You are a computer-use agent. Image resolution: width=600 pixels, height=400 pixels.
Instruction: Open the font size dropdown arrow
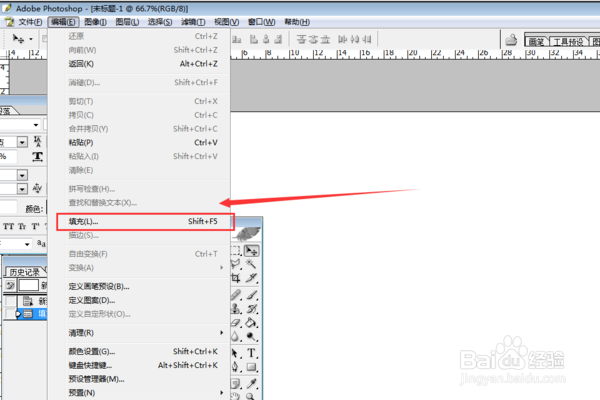[x=22, y=142]
